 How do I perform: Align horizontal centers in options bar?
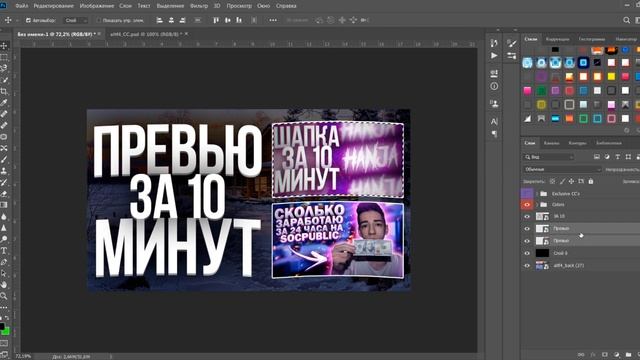point(171,20)
